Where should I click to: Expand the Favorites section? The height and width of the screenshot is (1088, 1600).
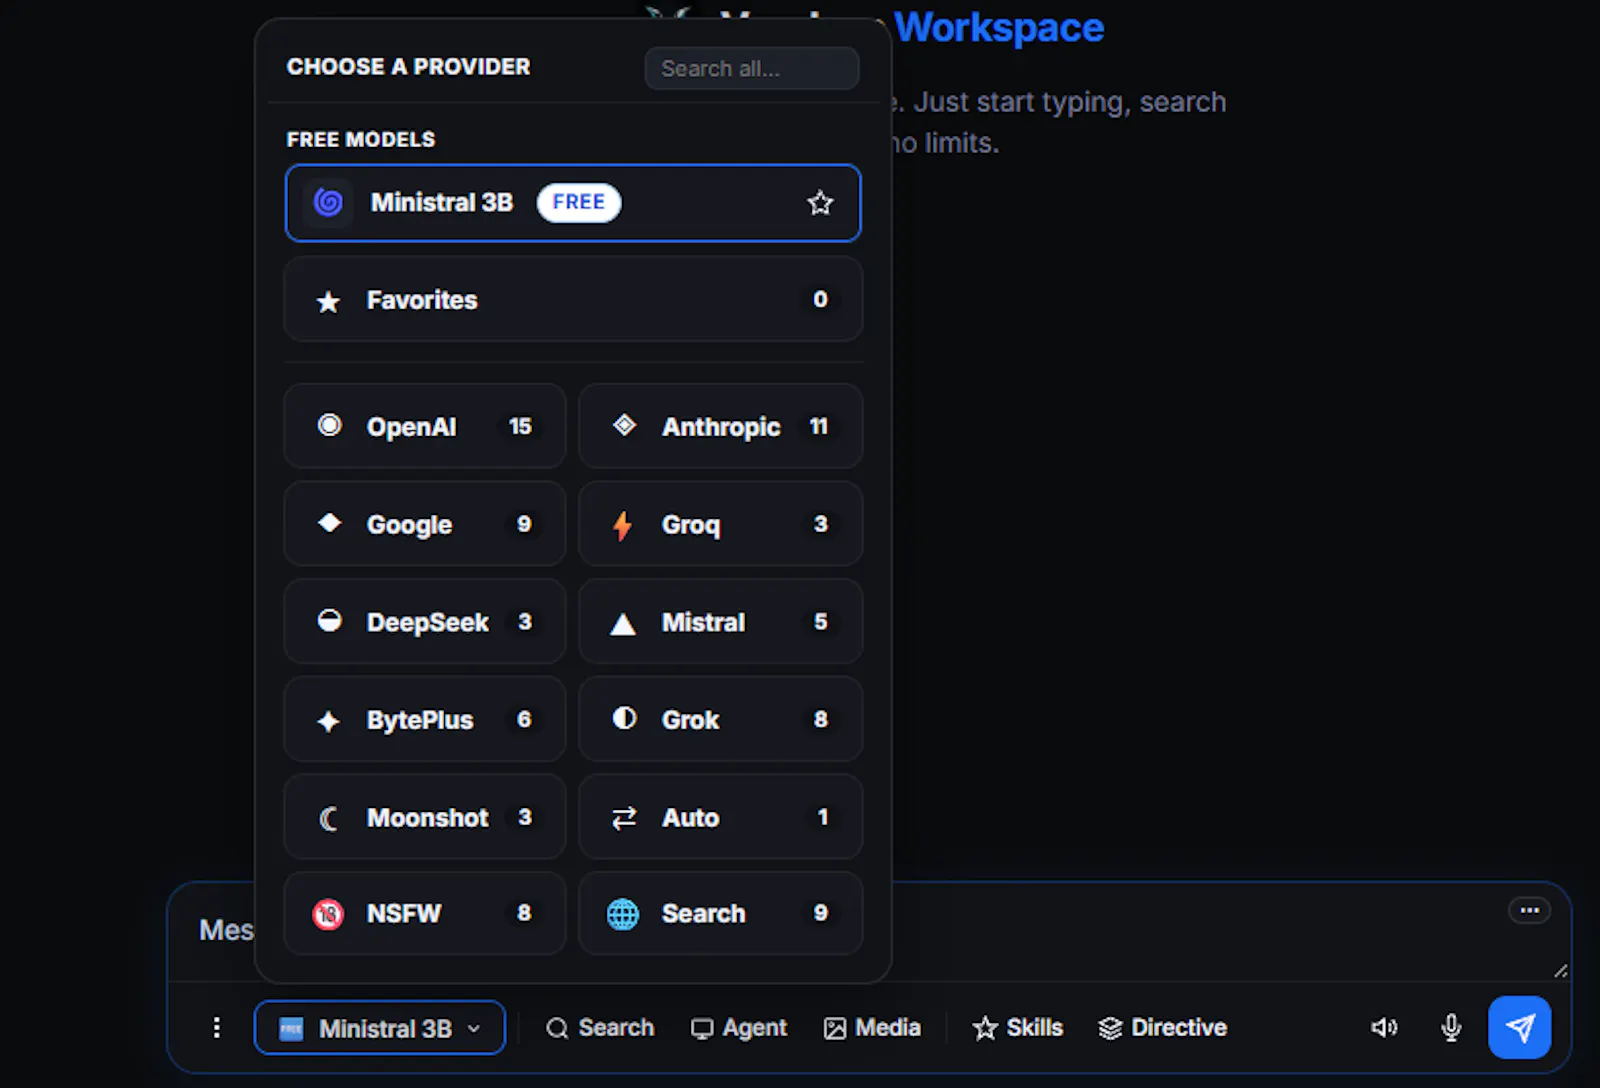point(573,299)
